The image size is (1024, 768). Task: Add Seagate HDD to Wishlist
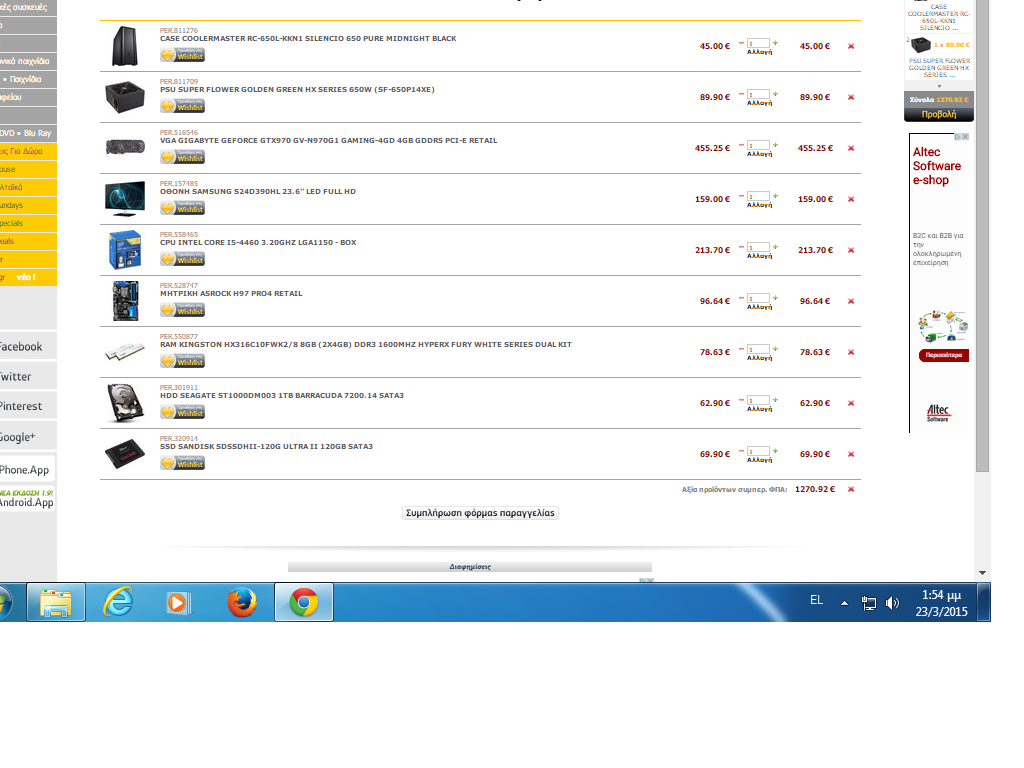click(182, 411)
